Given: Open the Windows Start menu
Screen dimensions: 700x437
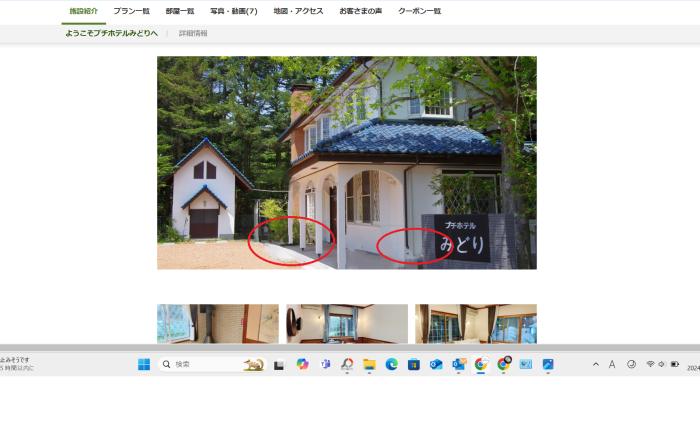Looking at the screenshot, I should click(x=144, y=365).
